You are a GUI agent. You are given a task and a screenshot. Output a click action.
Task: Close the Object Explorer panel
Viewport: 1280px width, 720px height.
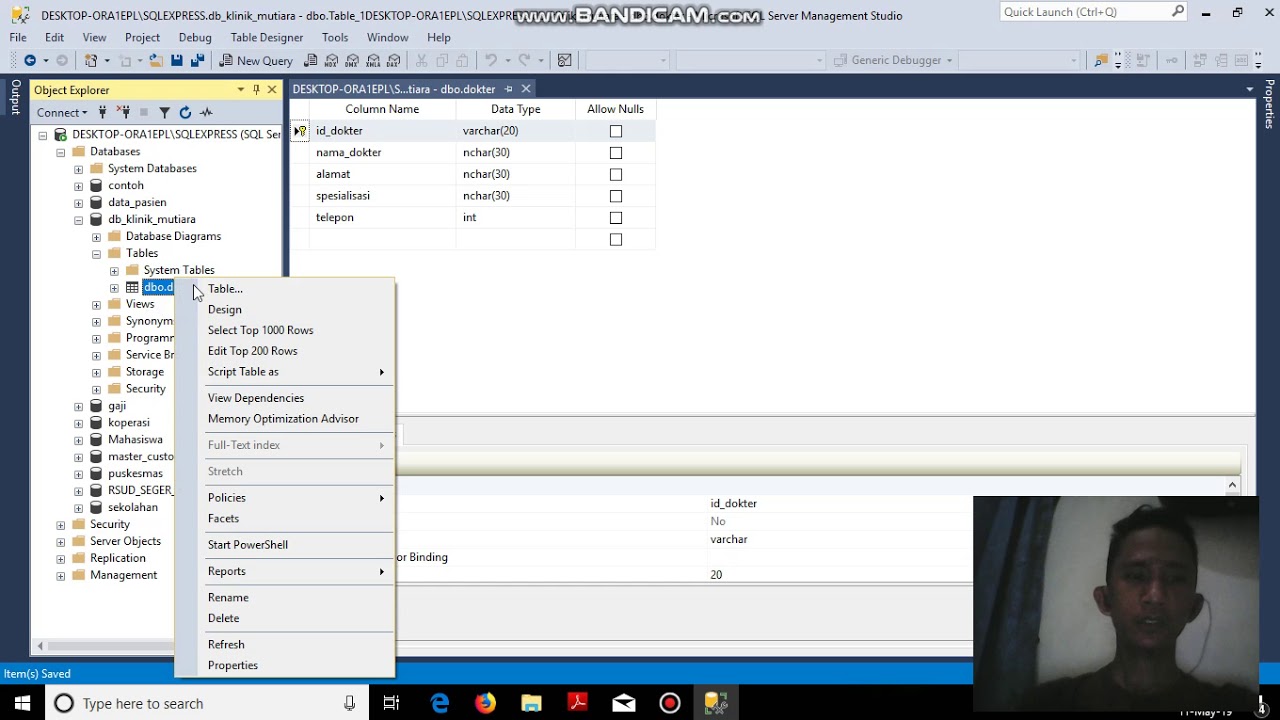(x=272, y=90)
